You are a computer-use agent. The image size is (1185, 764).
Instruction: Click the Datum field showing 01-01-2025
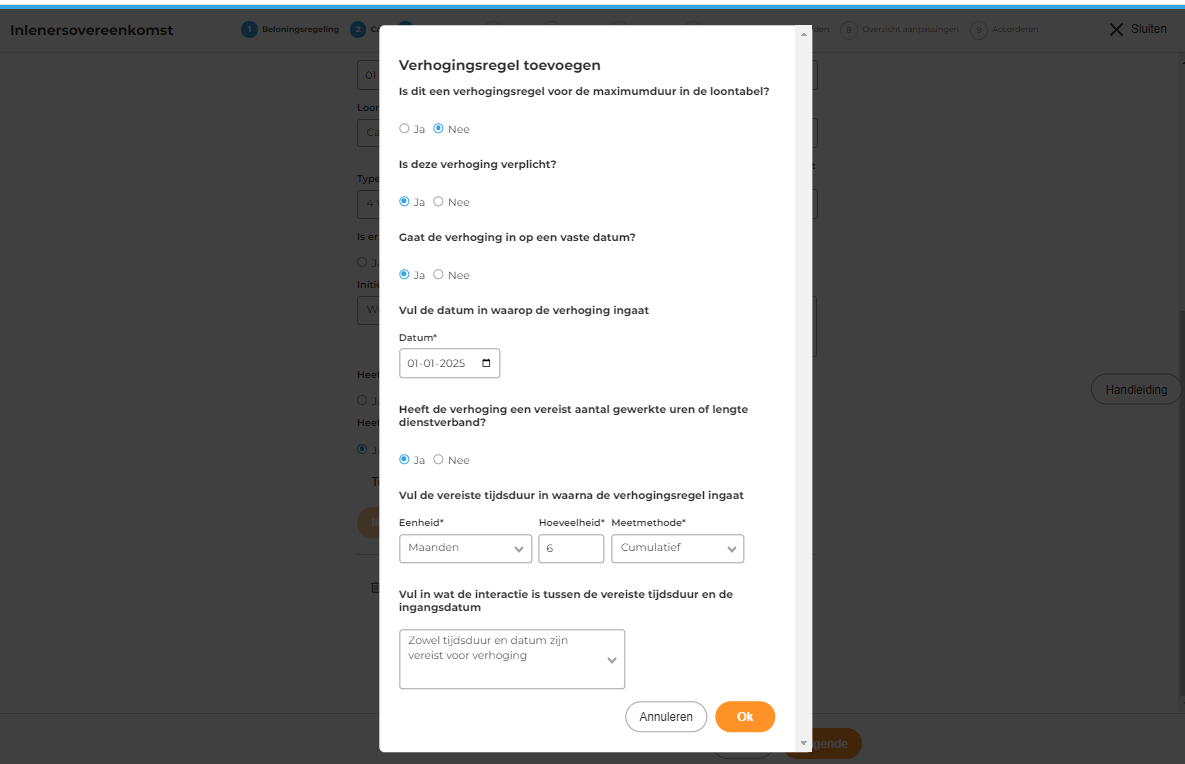point(438,364)
